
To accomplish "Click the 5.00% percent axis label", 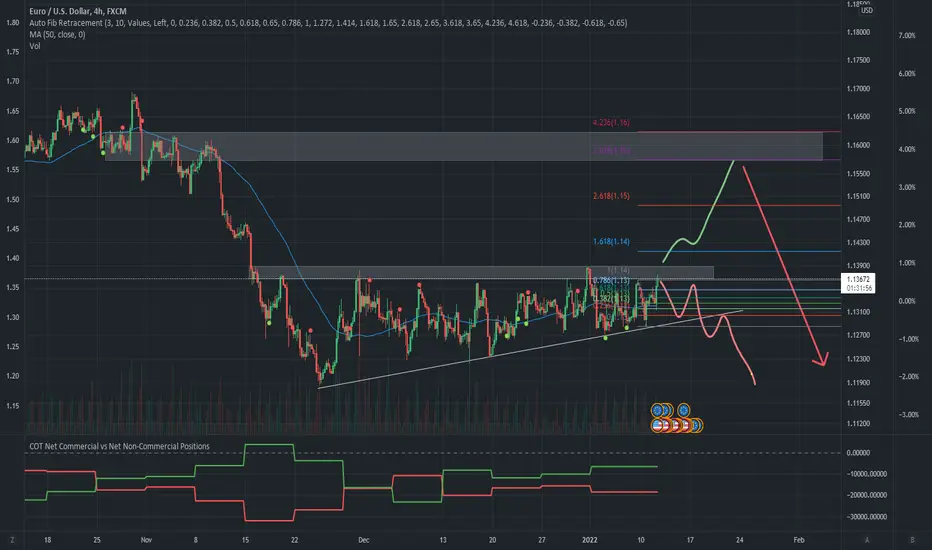I will [907, 111].
